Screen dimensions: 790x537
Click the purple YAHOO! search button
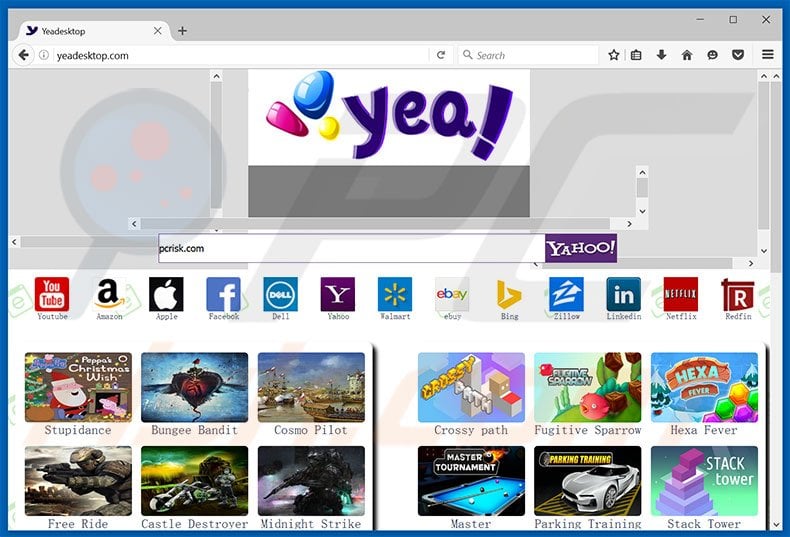tap(581, 248)
